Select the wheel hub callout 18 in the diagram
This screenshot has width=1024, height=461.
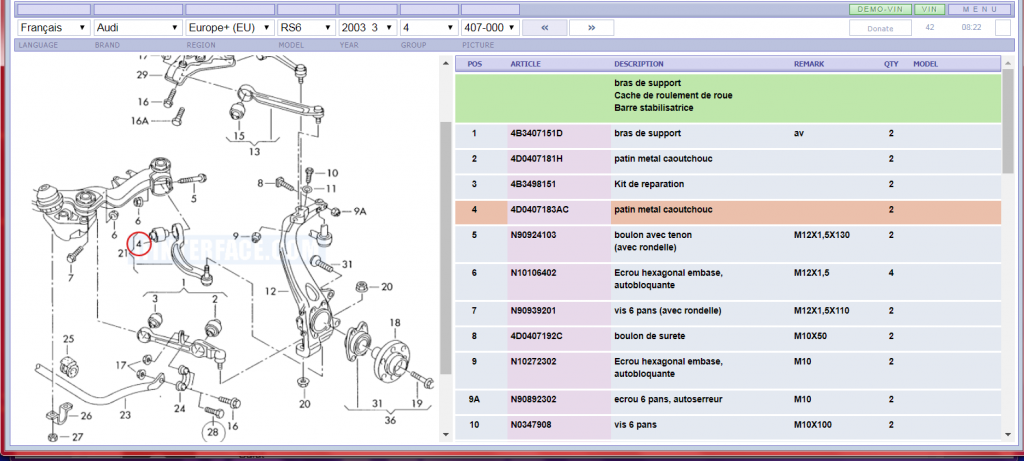394,323
